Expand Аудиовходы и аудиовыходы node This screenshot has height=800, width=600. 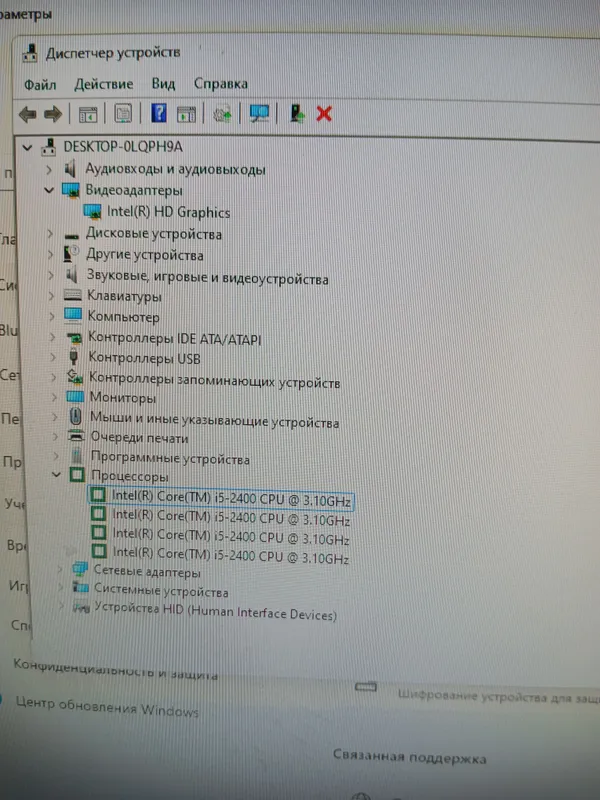[48, 169]
